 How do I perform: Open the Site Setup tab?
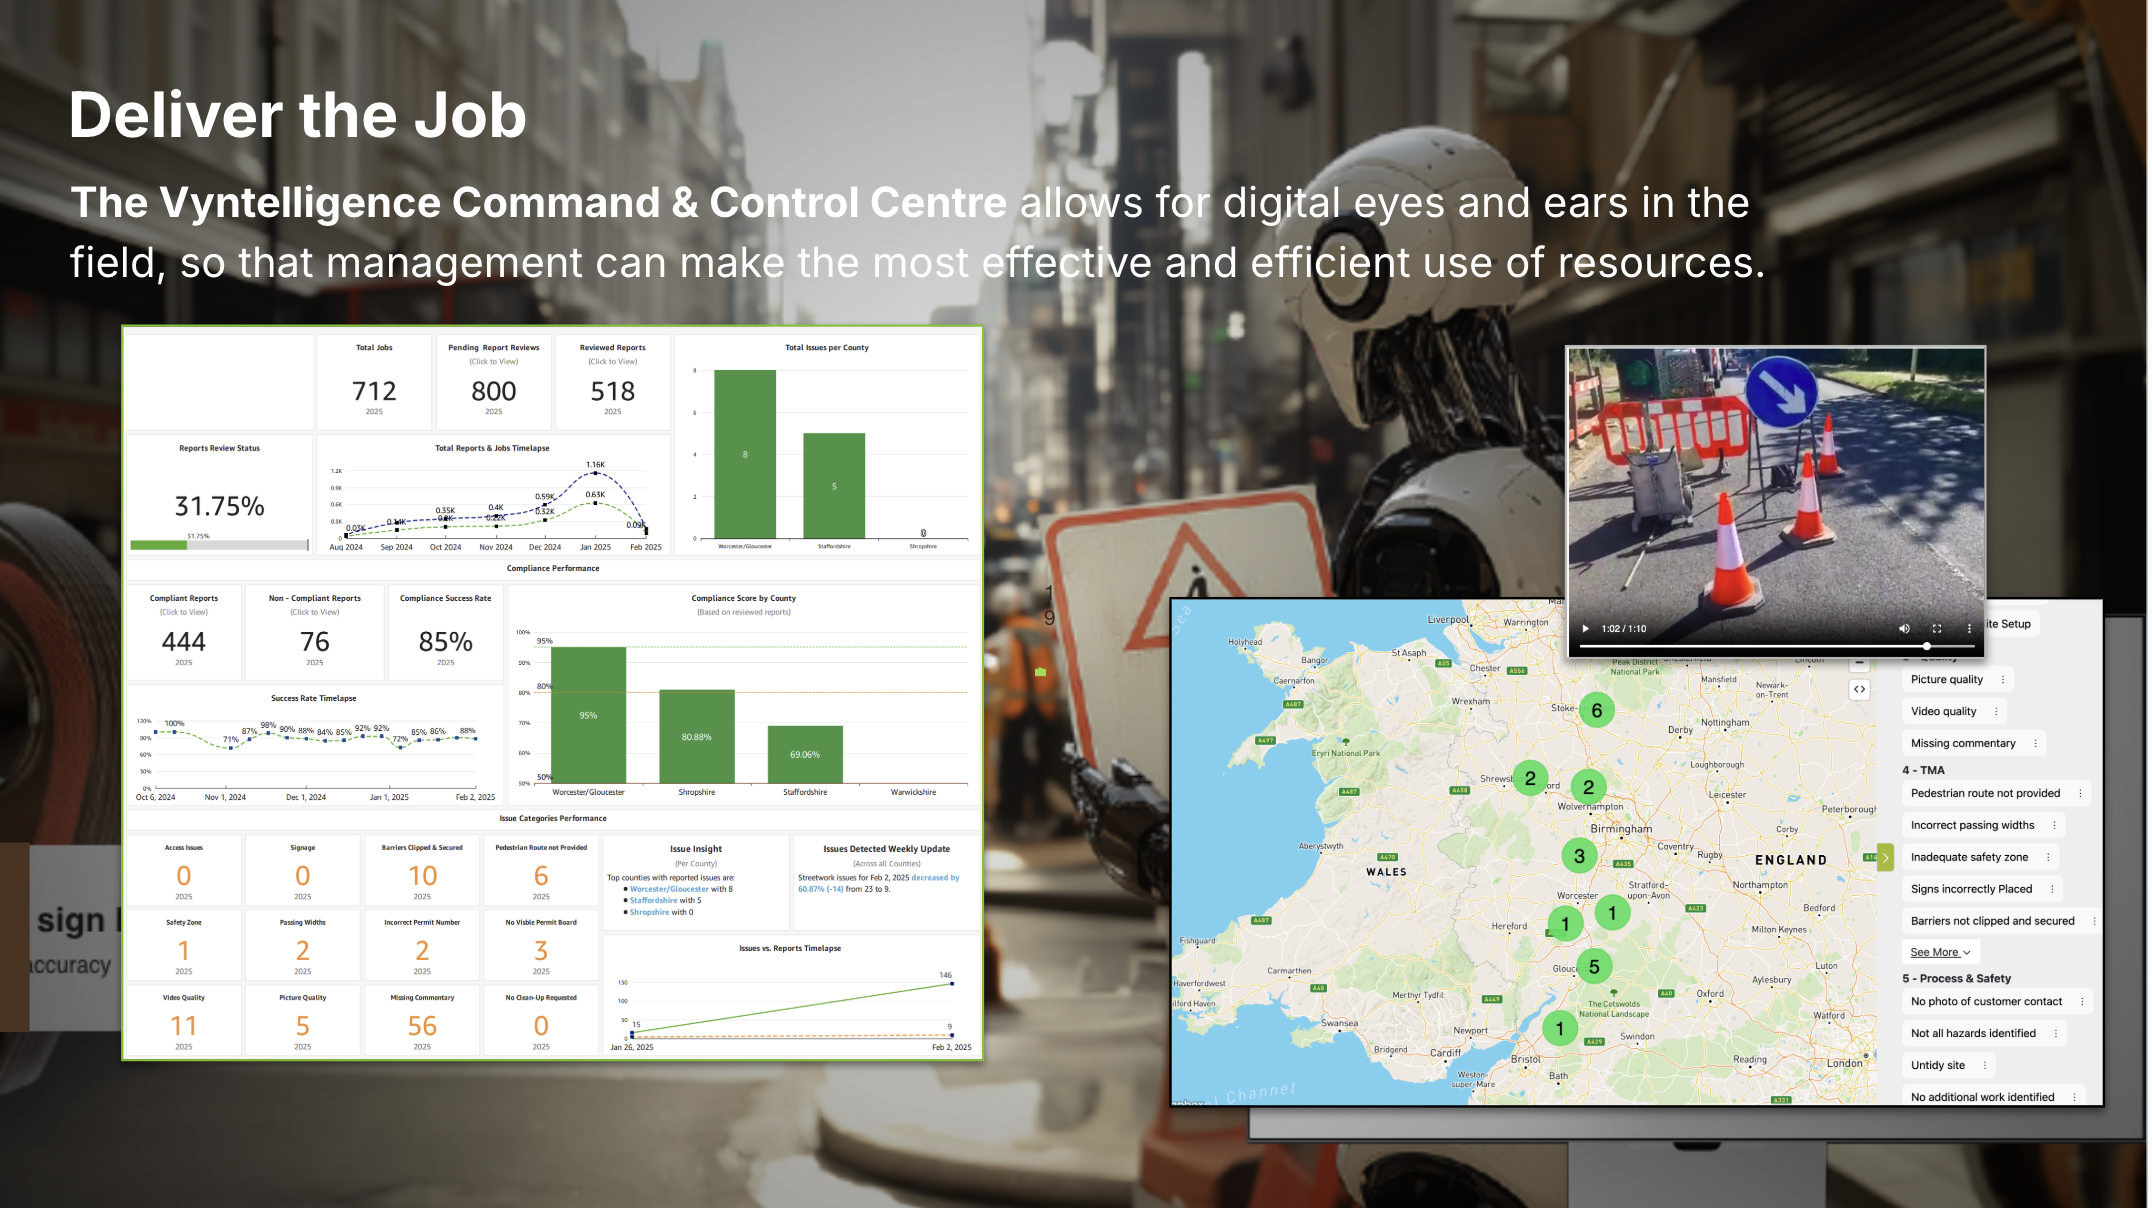(2010, 624)
